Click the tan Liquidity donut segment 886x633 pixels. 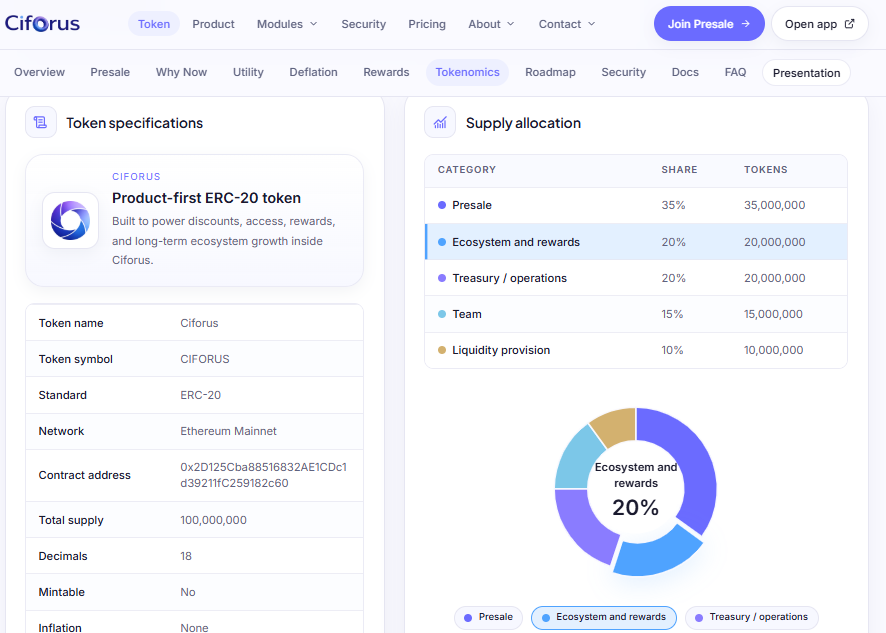pos(616,427)
